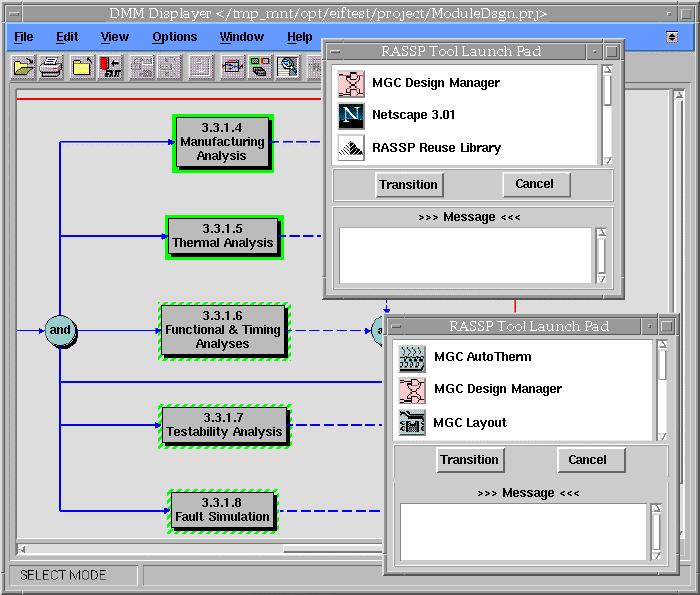
Task: Click the red Exit toolbar icon
Action: tap(110, 68)
